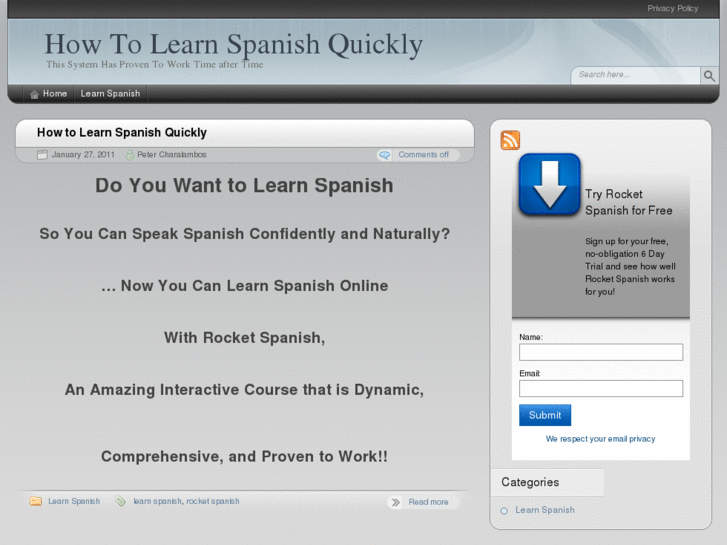Click the site title How To Learn Spanish Quickly
Viewport: 727px width, 545px height.
pos(233,45)
